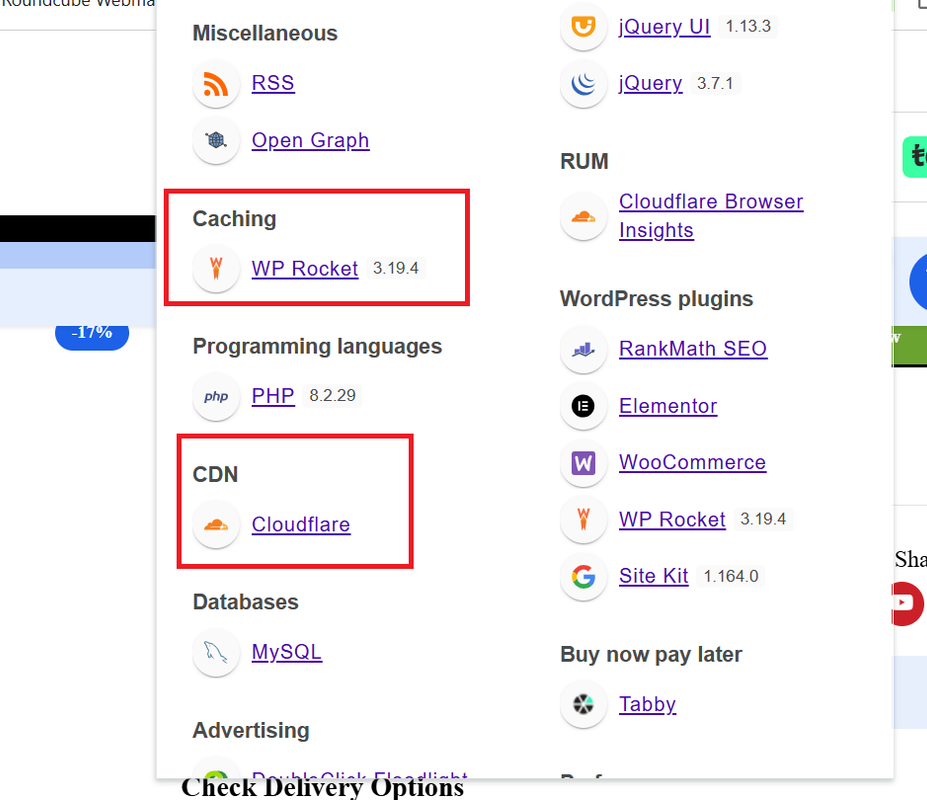Open the jQuery 3.7.1 link

tap(650, 83)
